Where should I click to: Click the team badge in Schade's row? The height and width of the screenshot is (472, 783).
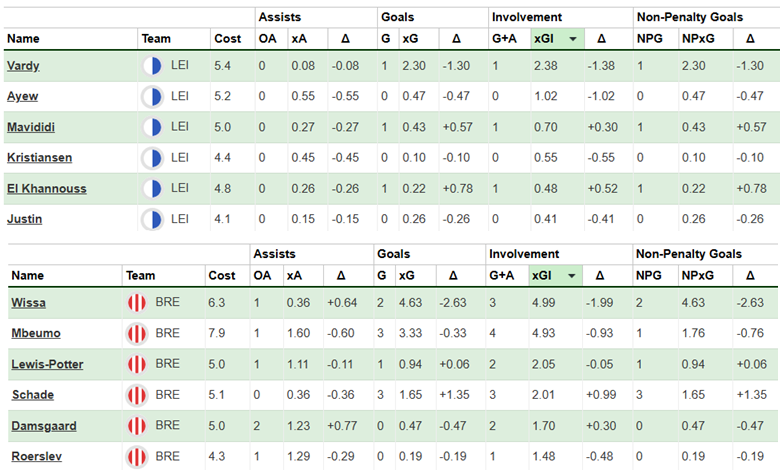138,395
